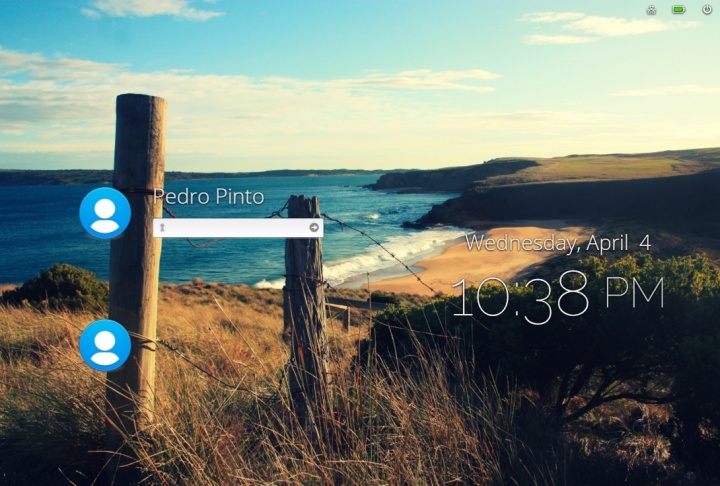
Task: Open the power shutdown menu icon
Action: [707, 10]
